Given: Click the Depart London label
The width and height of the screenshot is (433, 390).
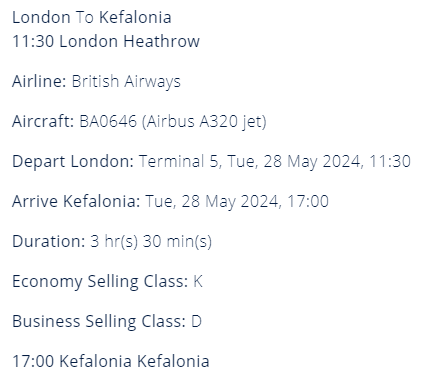Looking at the screenshot, I should pos(73,162).
